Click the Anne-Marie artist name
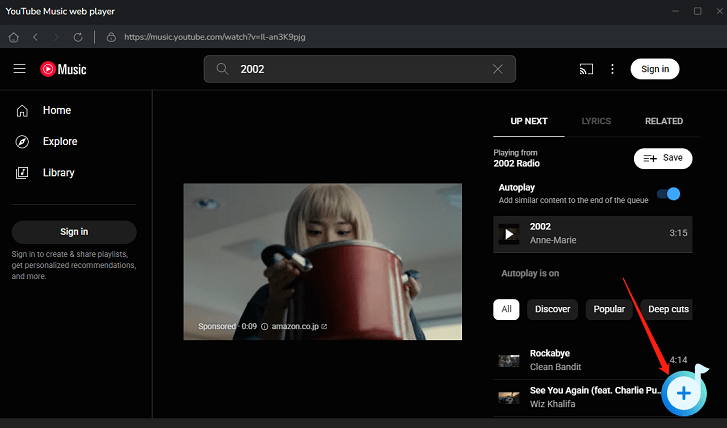The width and height of the screenshot is (727, 428). [x=553, y=240]
